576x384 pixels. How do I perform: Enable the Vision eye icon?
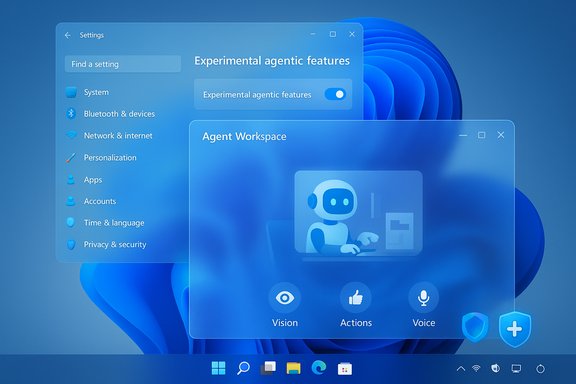click(x=285, y=298)
